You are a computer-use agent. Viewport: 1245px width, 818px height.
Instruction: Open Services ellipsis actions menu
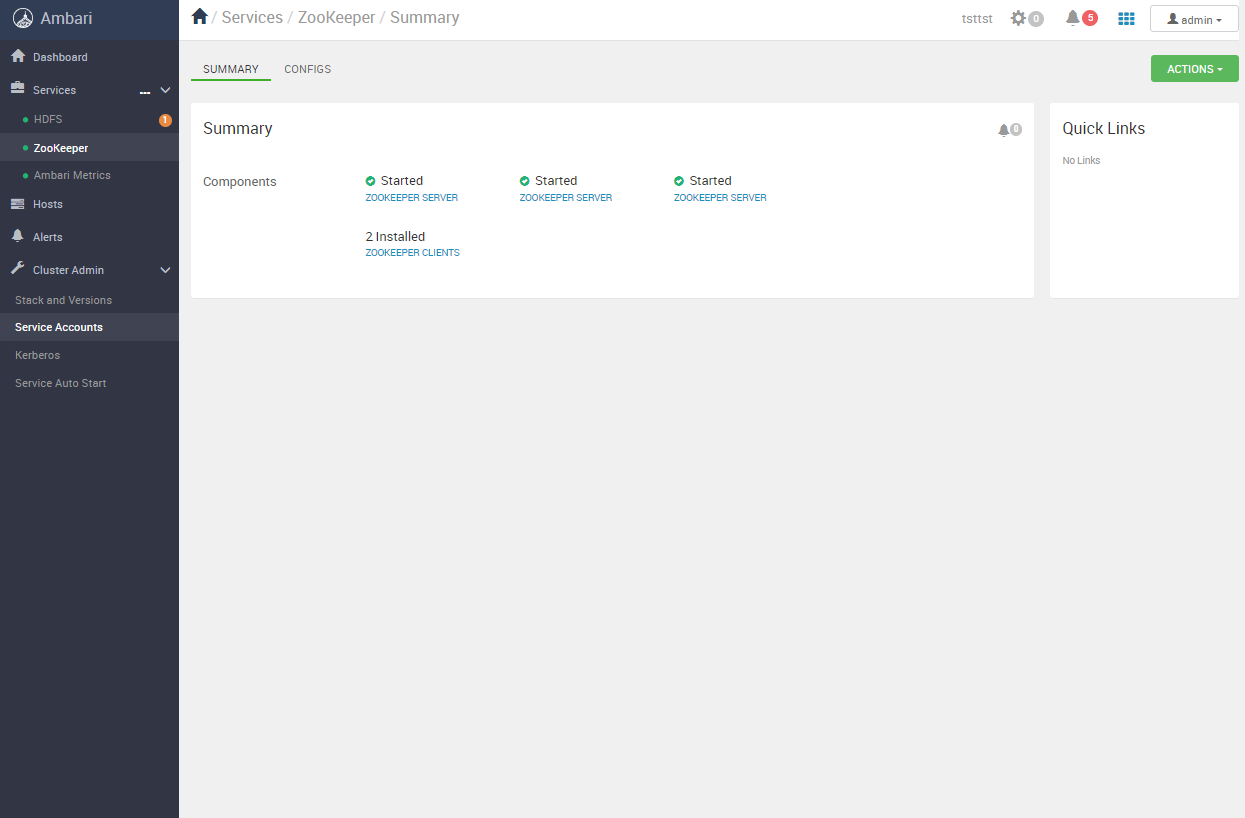(x=145, y=92)
